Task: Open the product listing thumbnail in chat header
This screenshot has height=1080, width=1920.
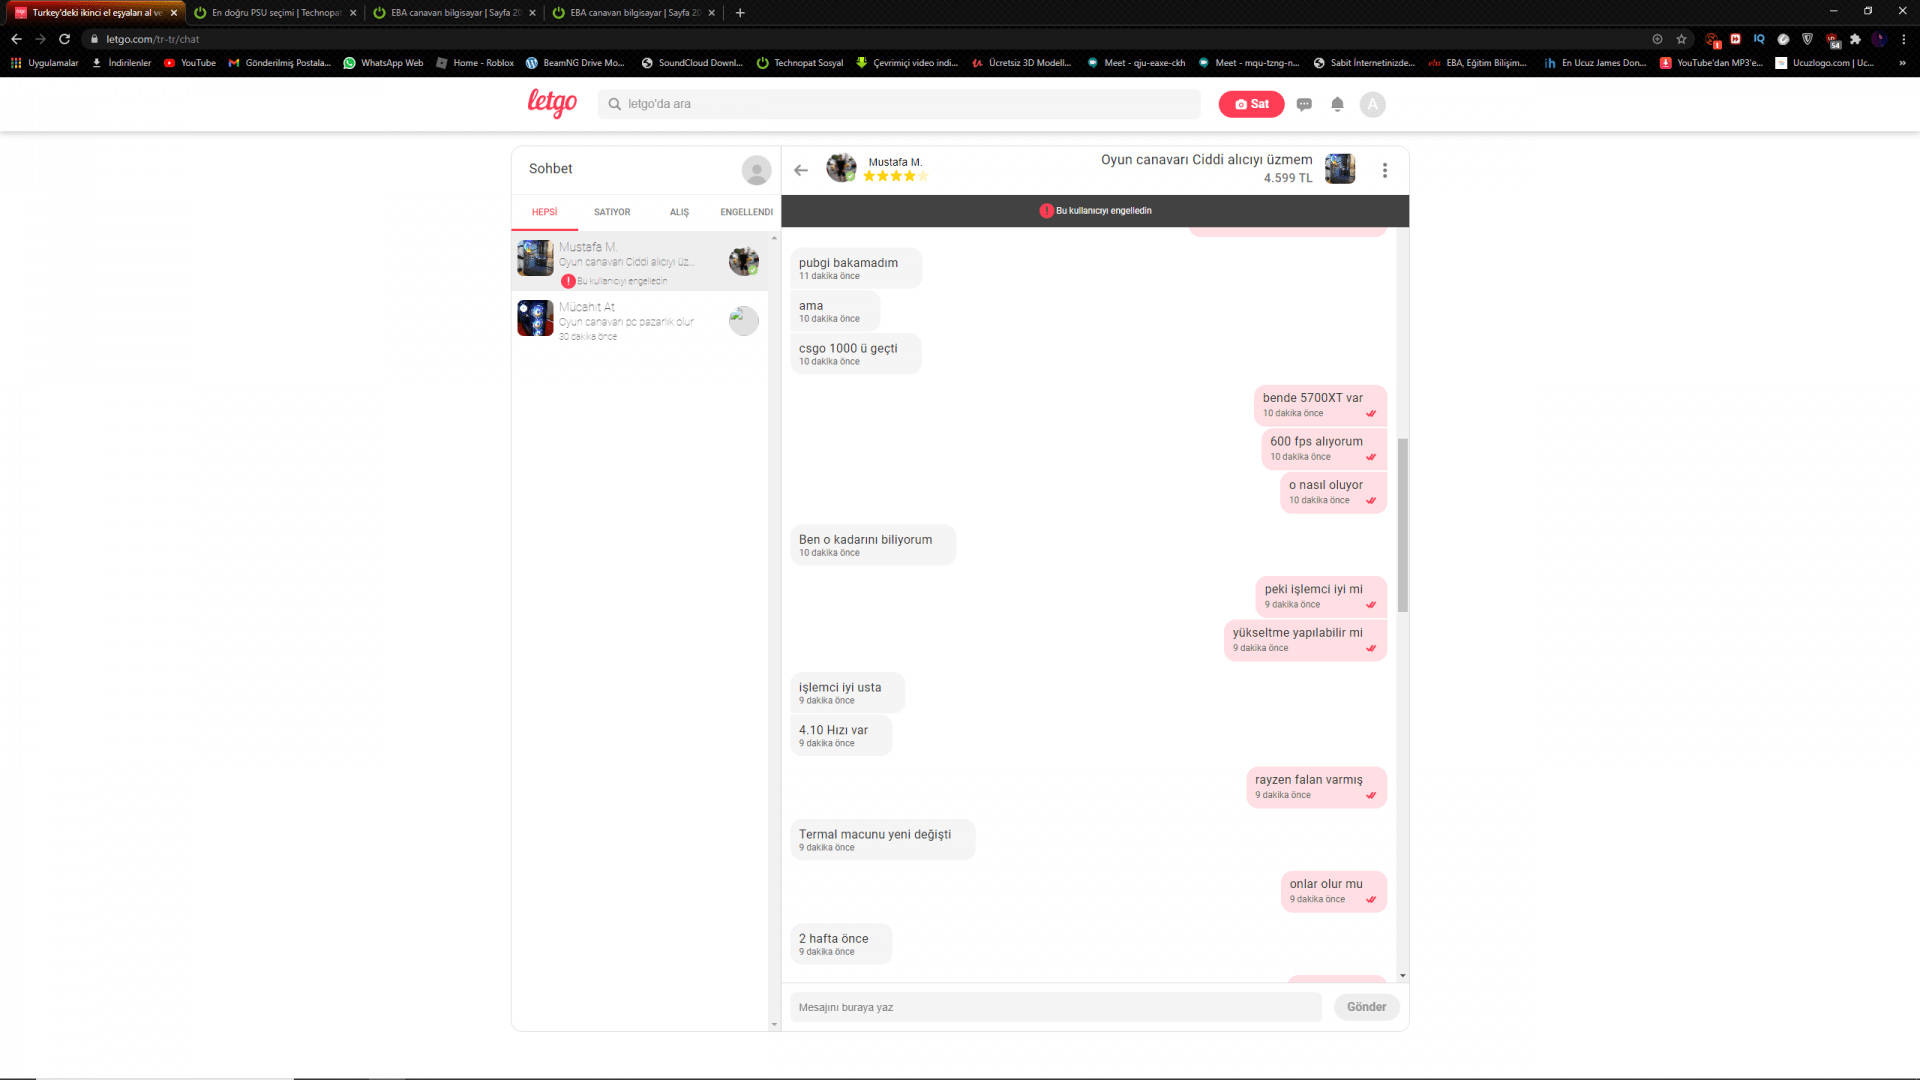Action: pos(1340,169)
